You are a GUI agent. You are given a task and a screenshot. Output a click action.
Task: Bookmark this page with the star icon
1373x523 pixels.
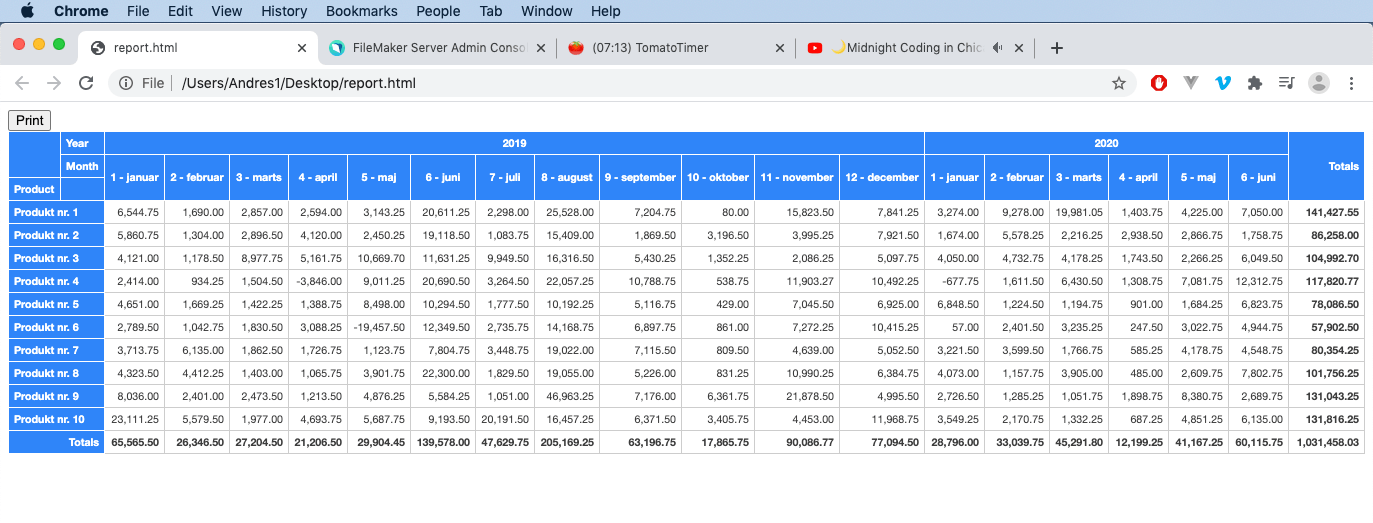click(x=1119, y=83)
